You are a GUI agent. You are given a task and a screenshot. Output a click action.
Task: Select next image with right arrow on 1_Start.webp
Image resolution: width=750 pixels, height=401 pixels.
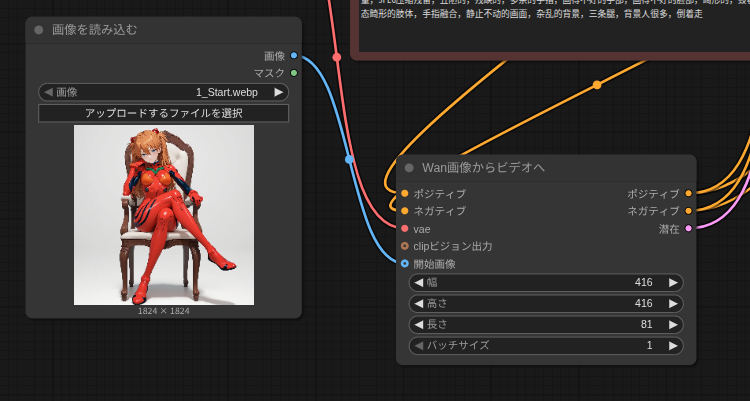coord(278,92)
